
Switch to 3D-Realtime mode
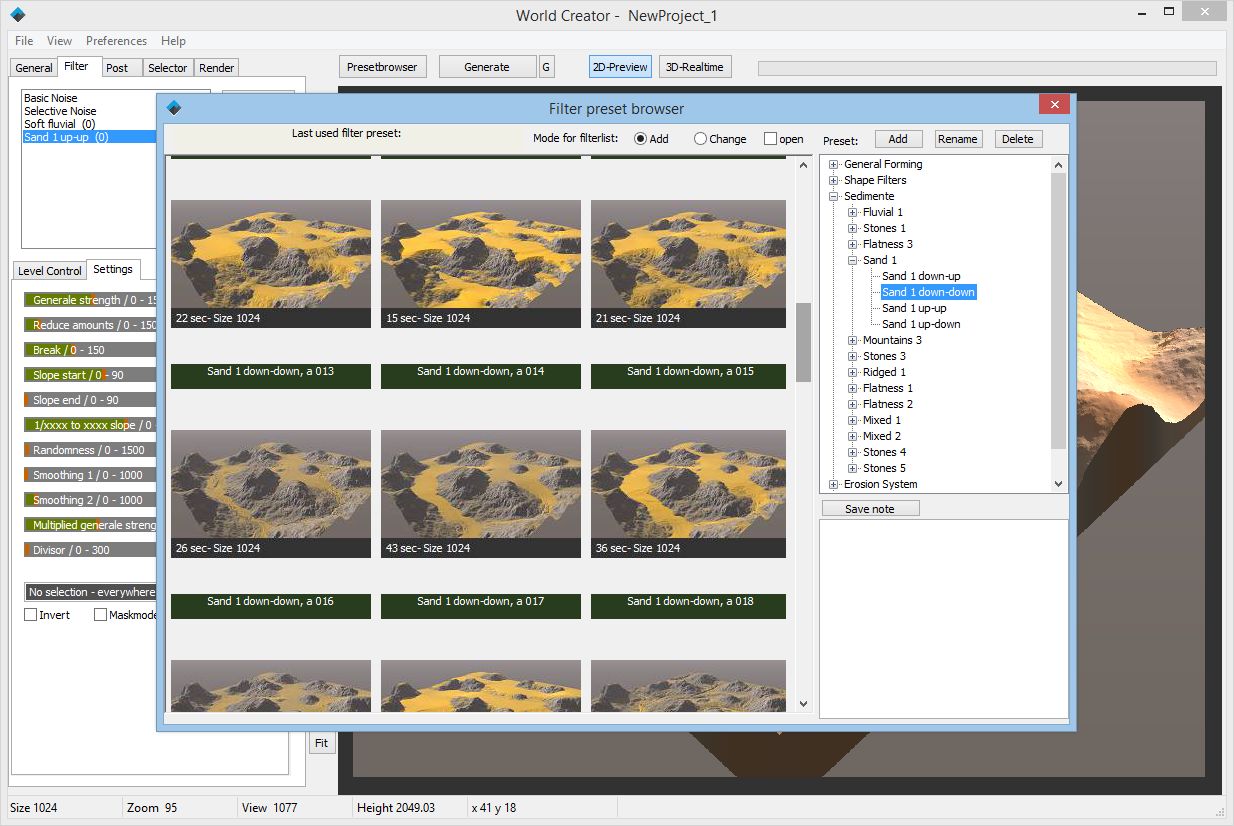pyautogui.click(x=695, y=66)
